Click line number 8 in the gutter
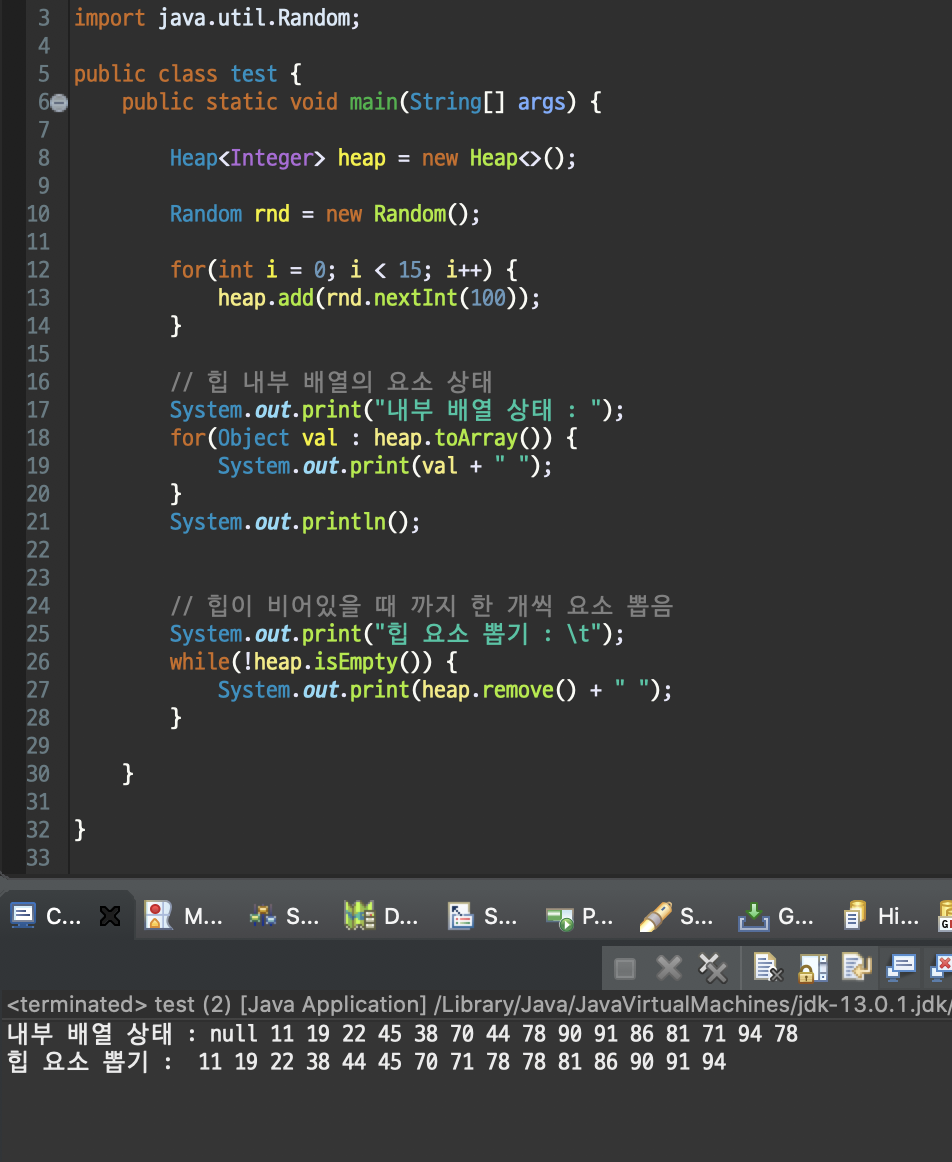 [x=44, y=158]
